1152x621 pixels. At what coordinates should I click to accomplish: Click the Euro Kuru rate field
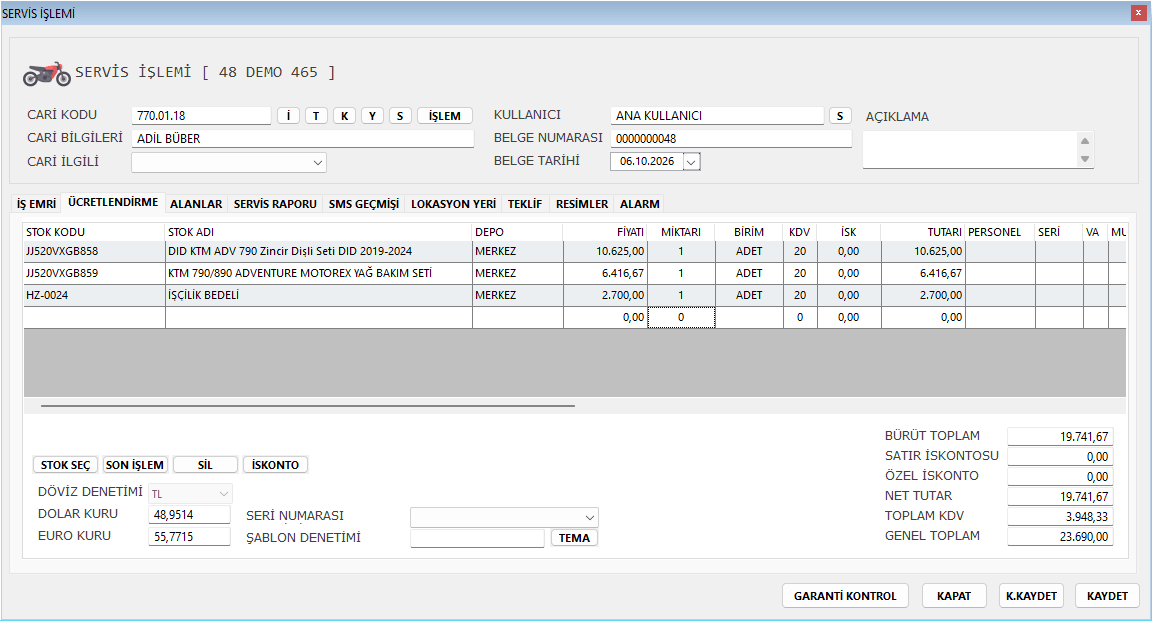coord(190,537)
